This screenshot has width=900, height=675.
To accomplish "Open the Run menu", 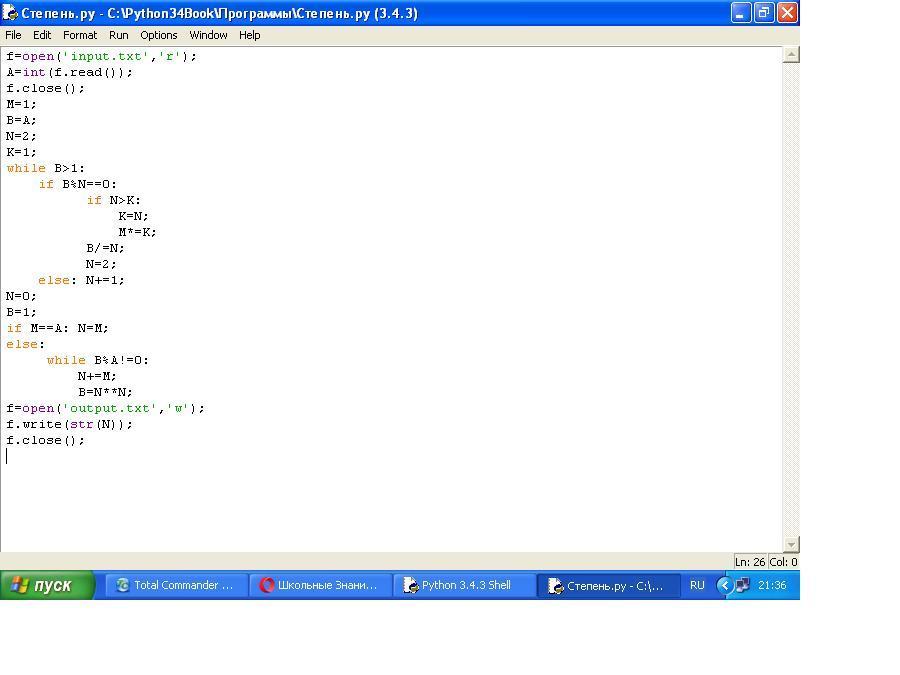I will click(119, 35).
